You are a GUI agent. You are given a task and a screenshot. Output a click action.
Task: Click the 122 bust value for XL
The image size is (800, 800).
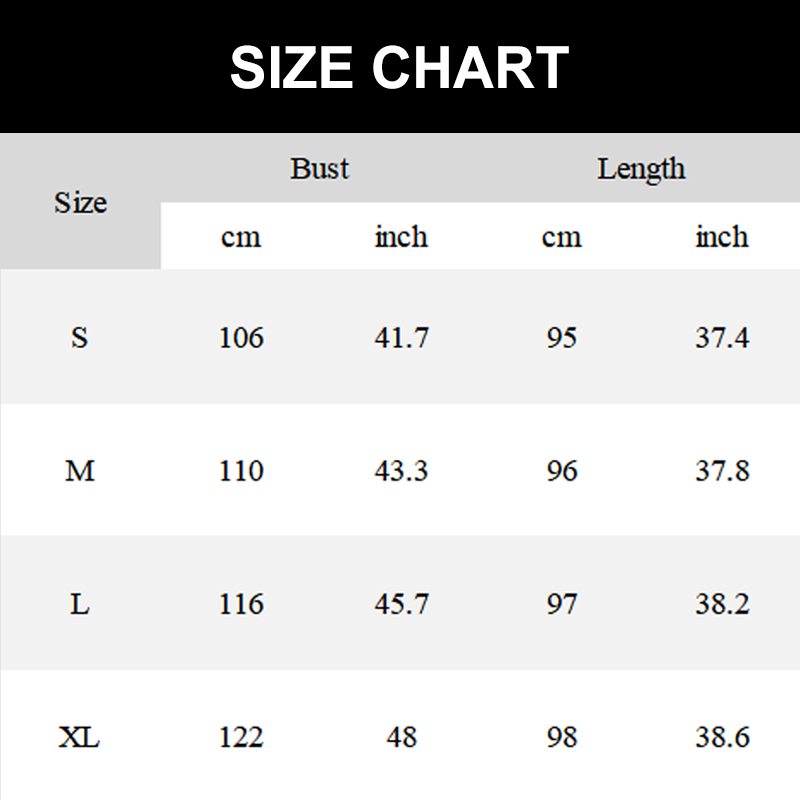coord(241,738)
